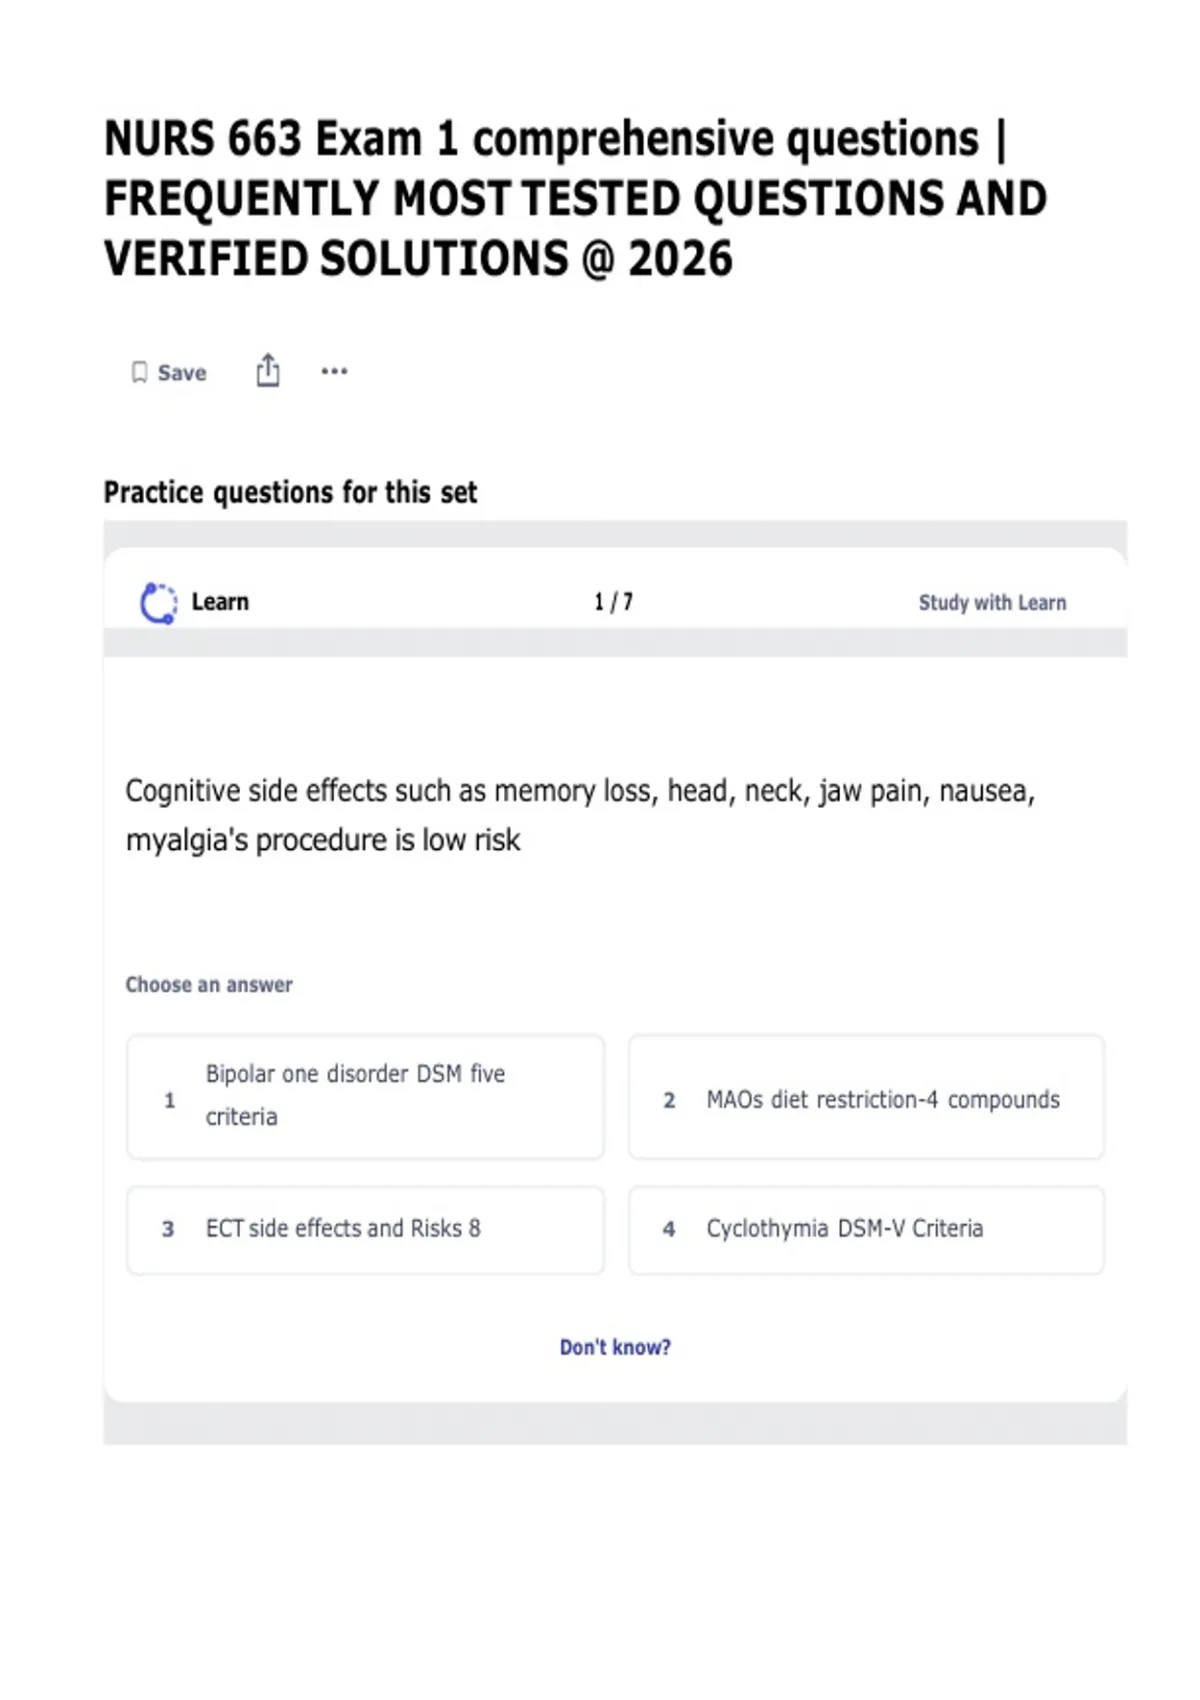Choose MAOs diet restriction-4 compounds answer

(x=866, y=1097)
